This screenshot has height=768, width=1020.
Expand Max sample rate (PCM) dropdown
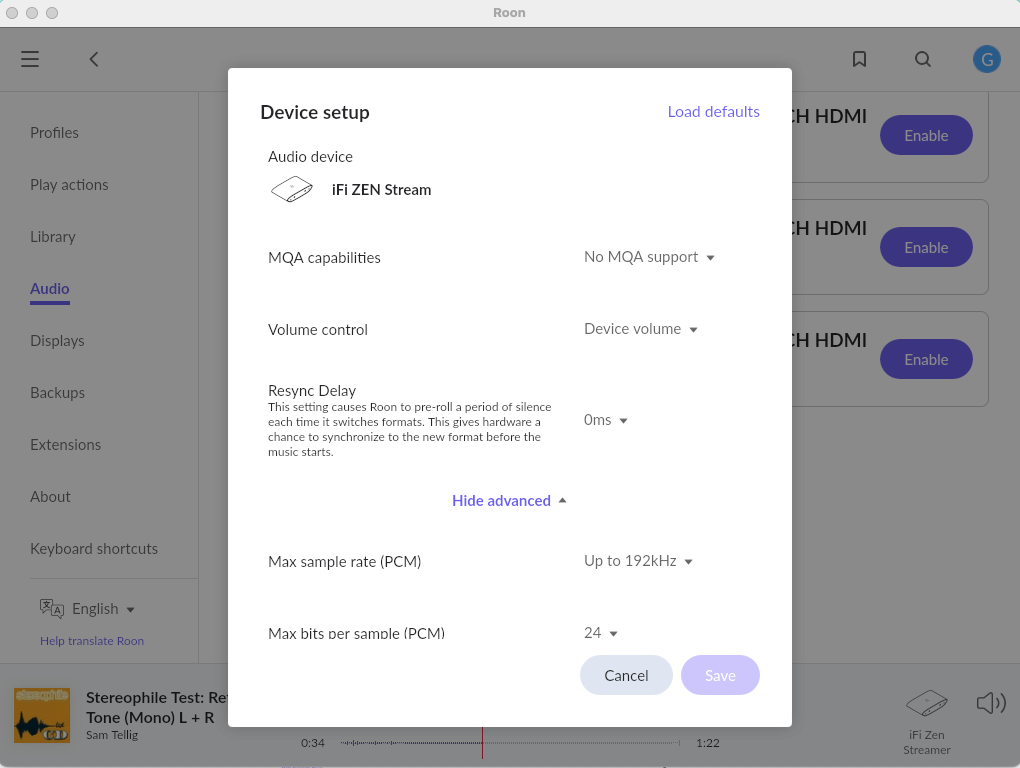[x=638, y=561]
